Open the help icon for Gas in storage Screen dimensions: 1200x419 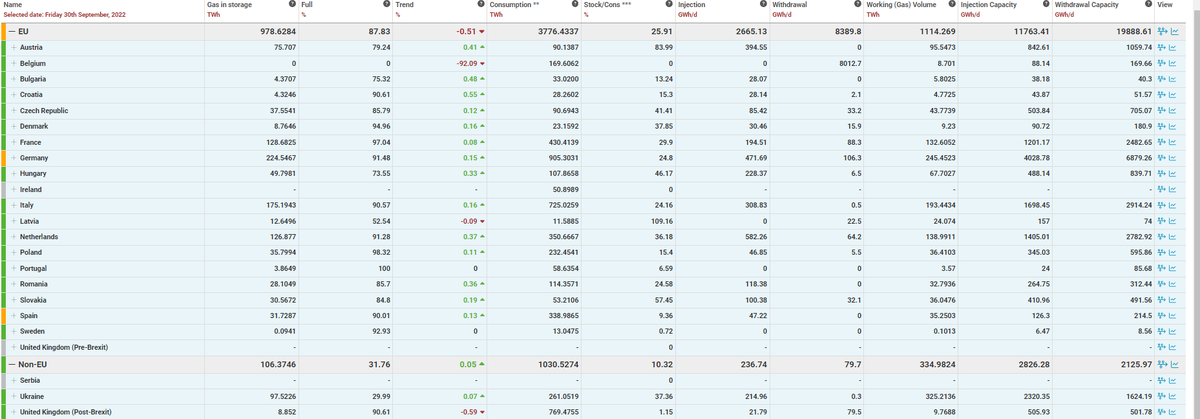click(291, 5)
